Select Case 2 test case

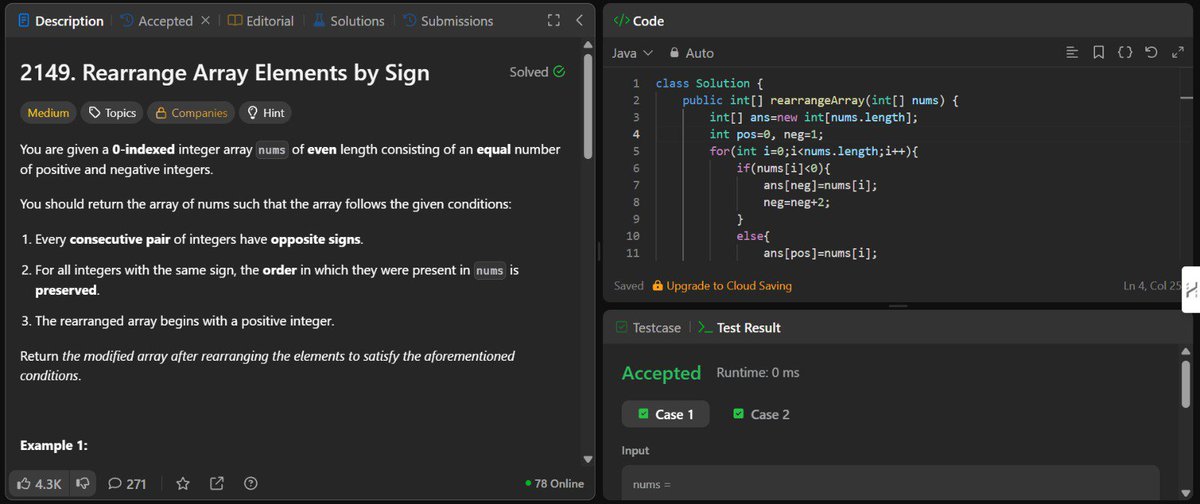point(761,414)
